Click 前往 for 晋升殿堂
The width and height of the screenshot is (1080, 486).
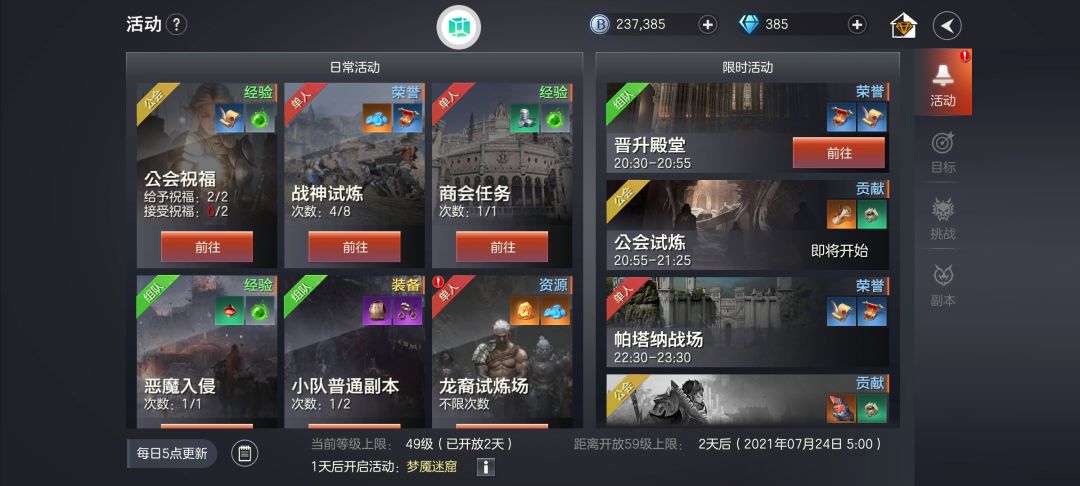pyautogui.click(x=839, y=153)
